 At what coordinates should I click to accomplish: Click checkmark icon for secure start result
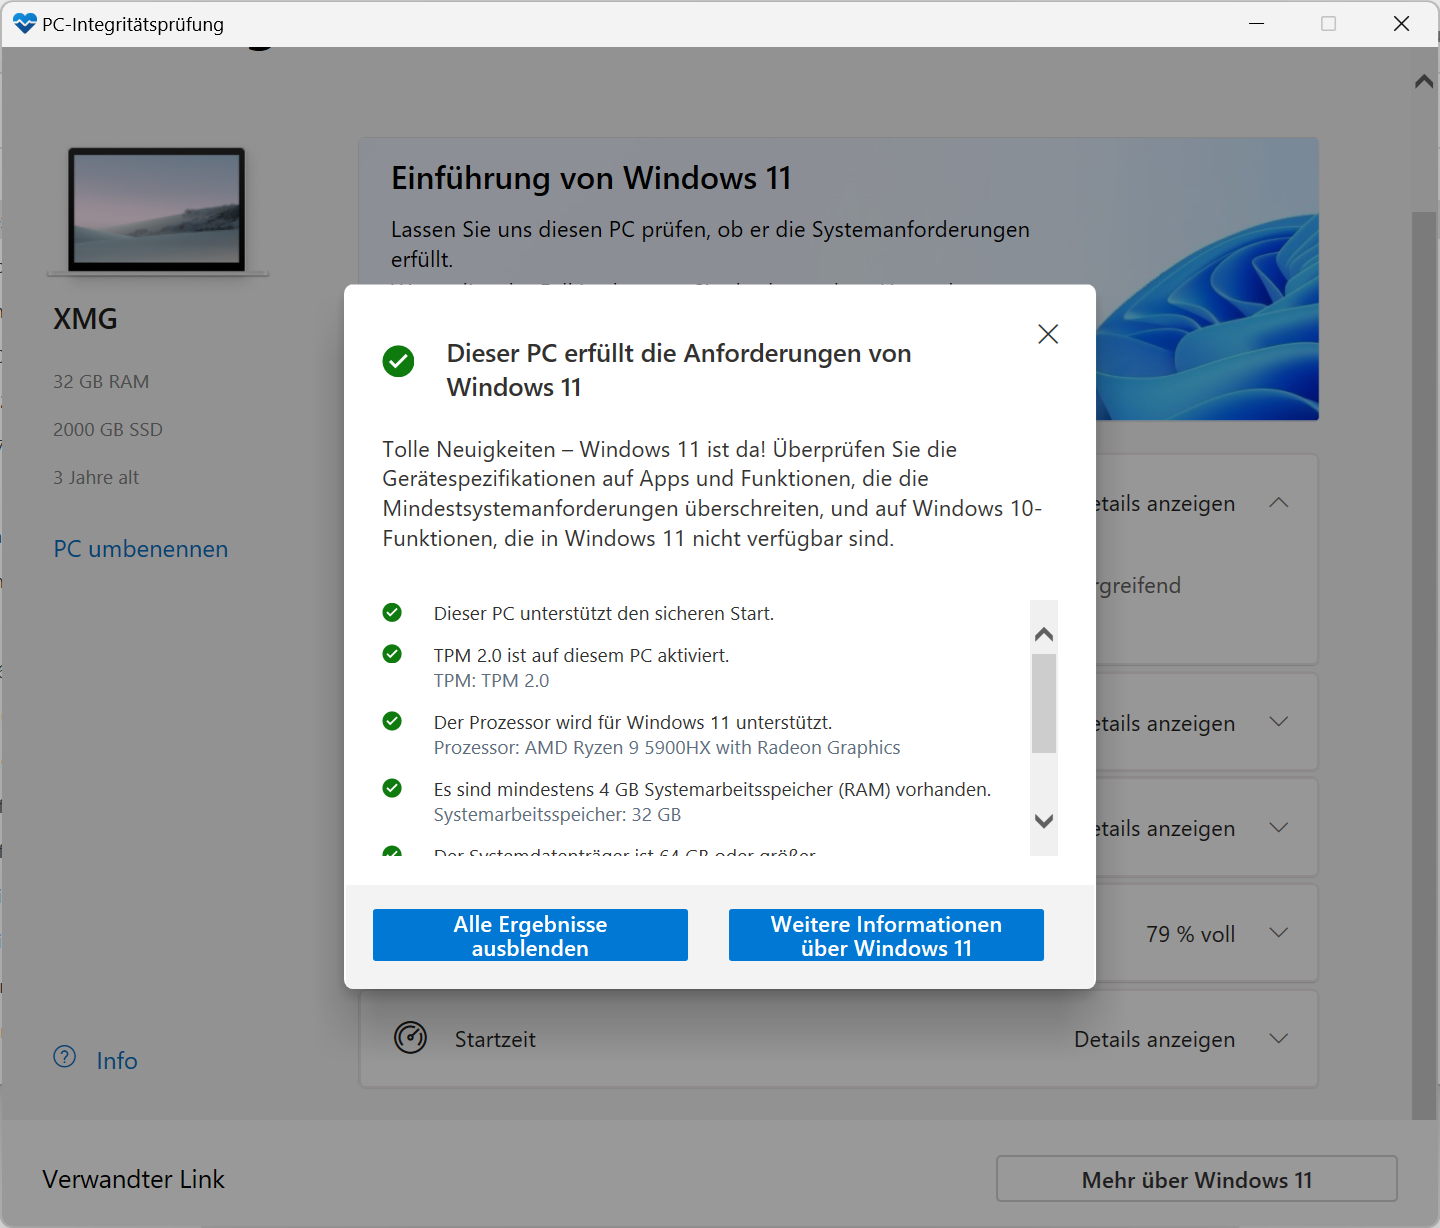pyautogui.click(x=392, y=612)
